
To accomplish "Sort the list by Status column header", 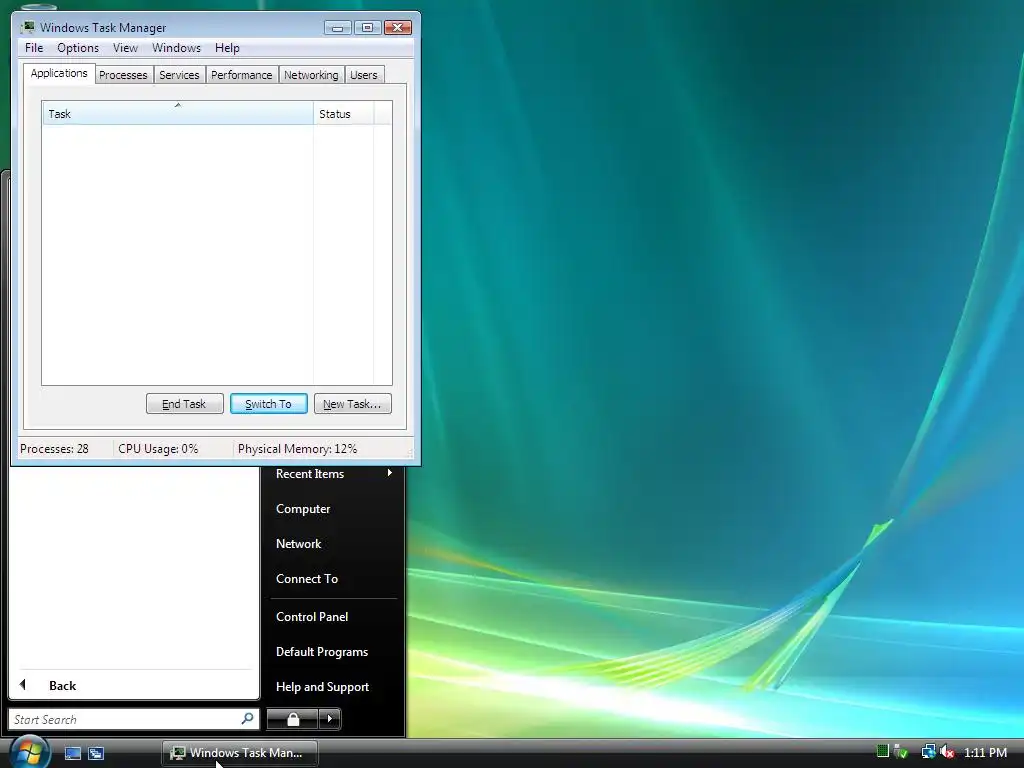I will 344,114.
